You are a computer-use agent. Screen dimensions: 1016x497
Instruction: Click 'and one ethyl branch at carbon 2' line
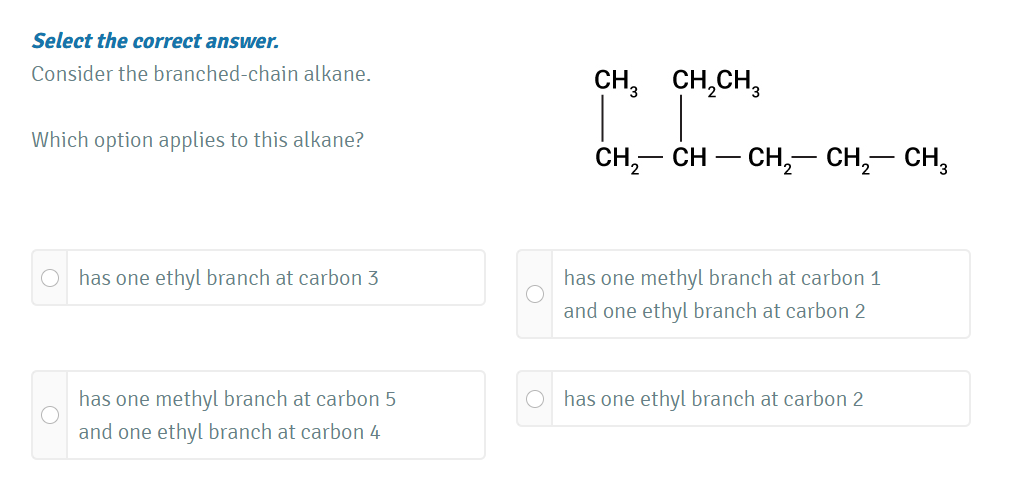point(714,311)
